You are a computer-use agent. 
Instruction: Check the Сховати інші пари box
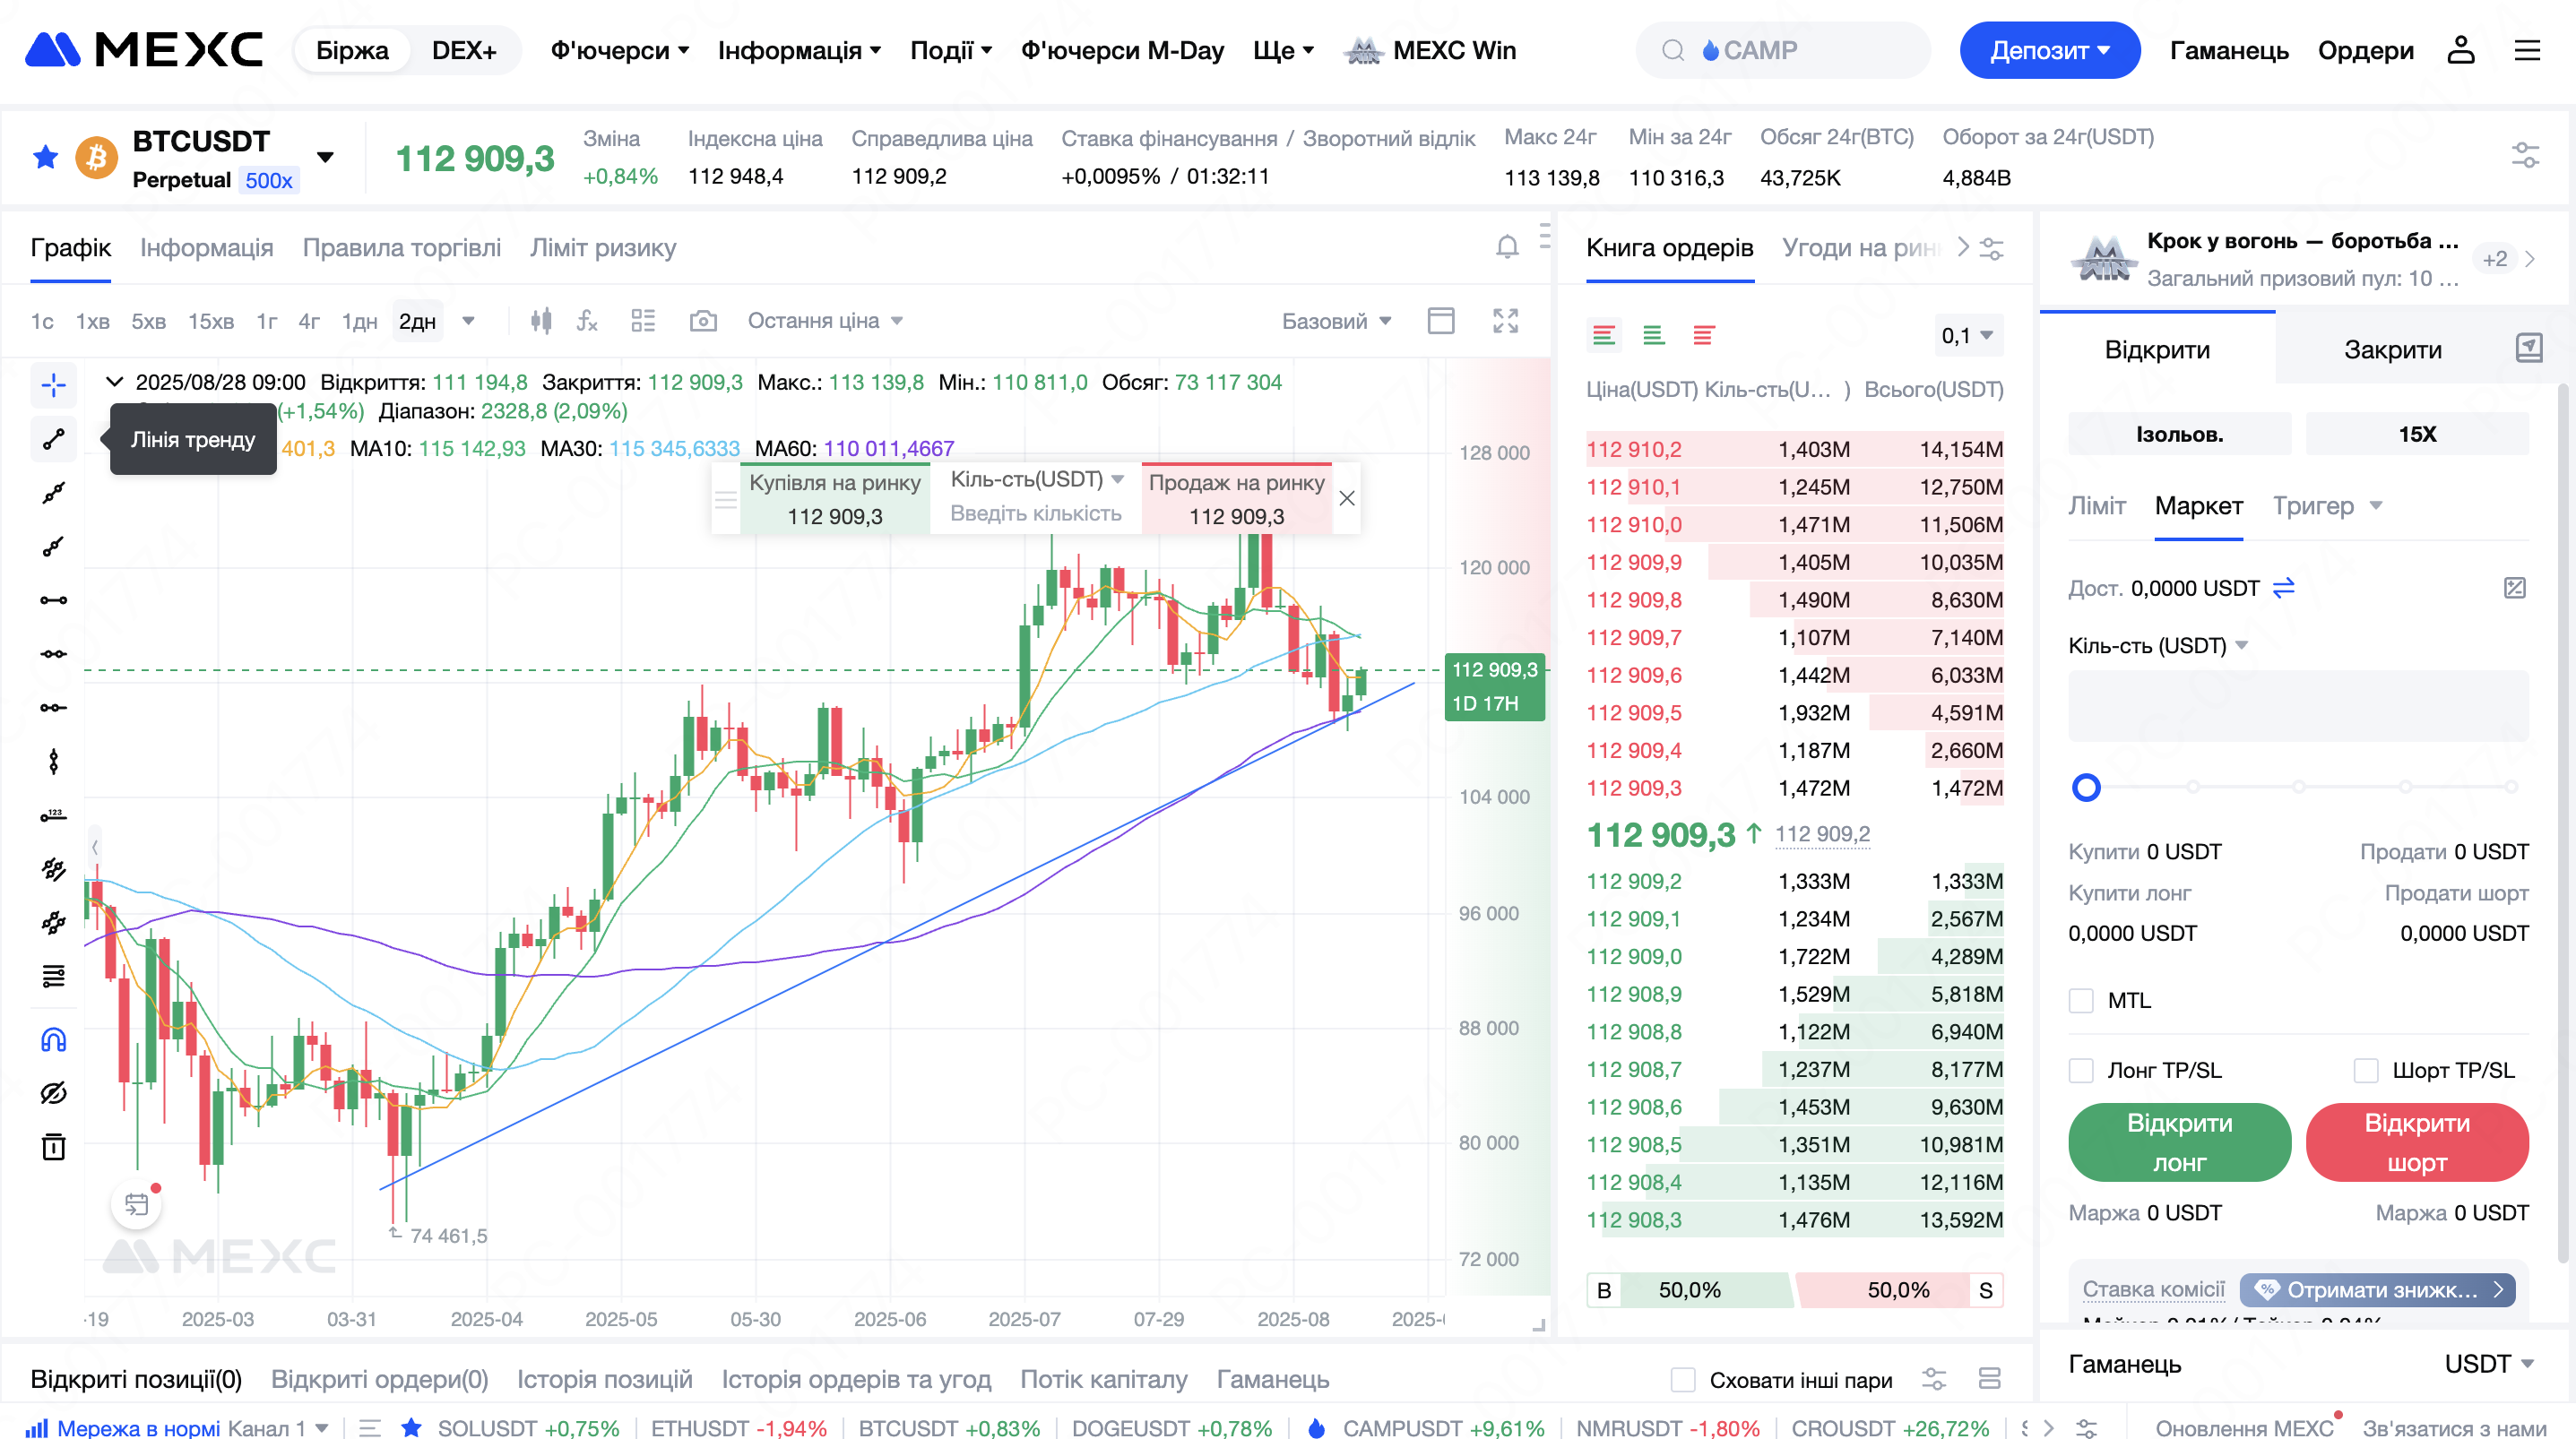tap(1683, 1380)
